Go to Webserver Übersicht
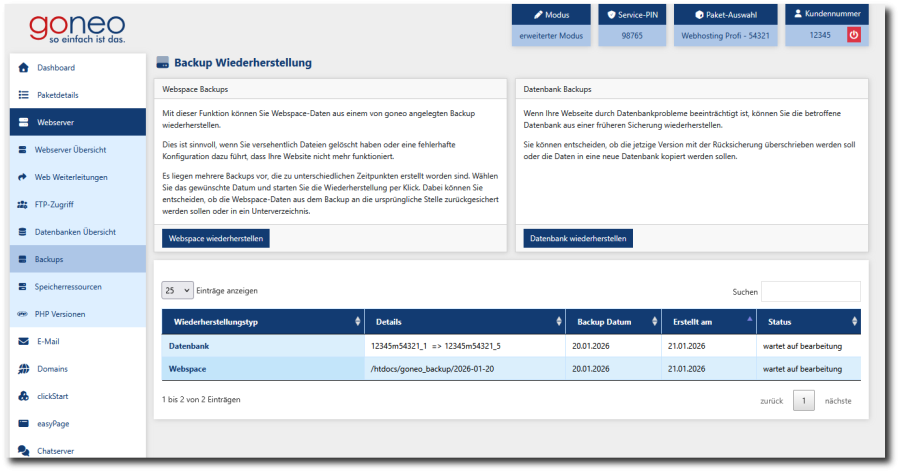This screenshot has height=472, width=900. pyautogui.click(x=77, y=150)
